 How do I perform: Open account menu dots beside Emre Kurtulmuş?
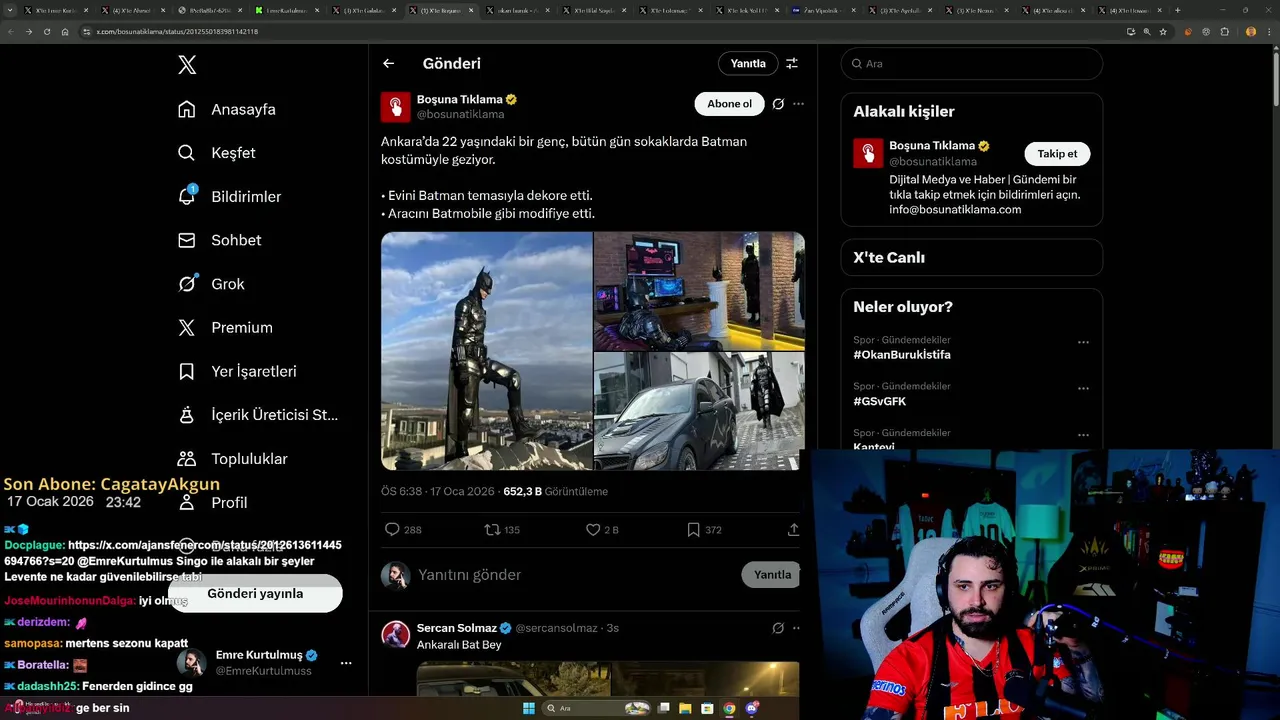346,663
